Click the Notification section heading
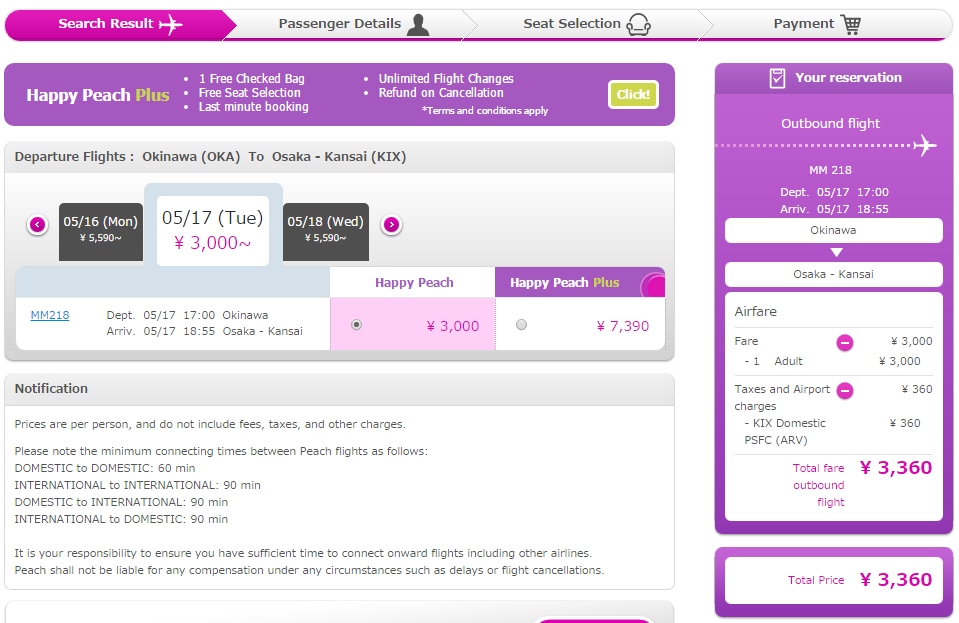Image resolution: width=959 pixels, height=623 pixels. click(51, 389)
